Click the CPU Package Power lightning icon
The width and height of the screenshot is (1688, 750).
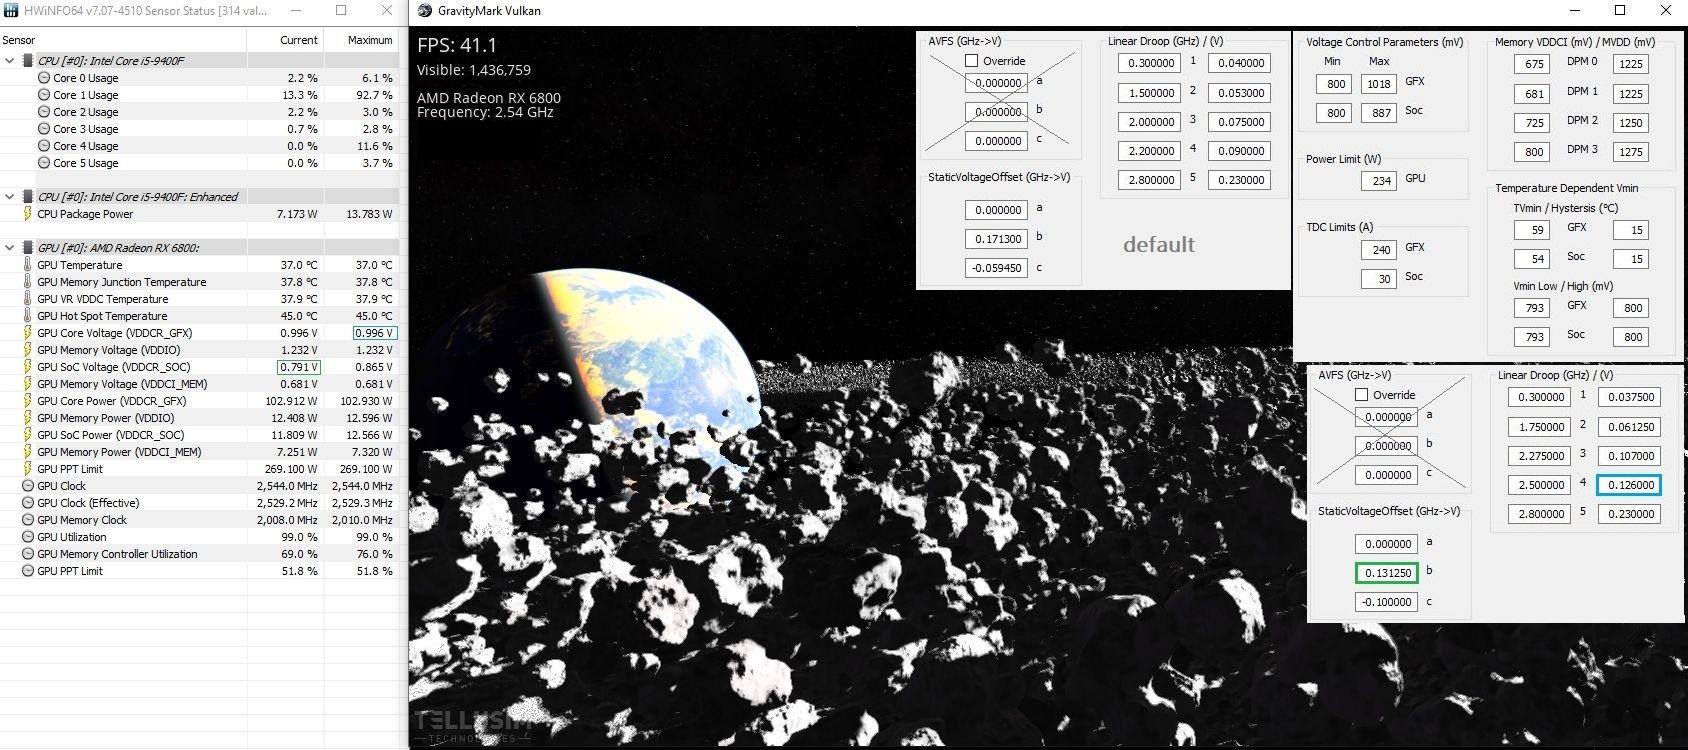[28, 214]
